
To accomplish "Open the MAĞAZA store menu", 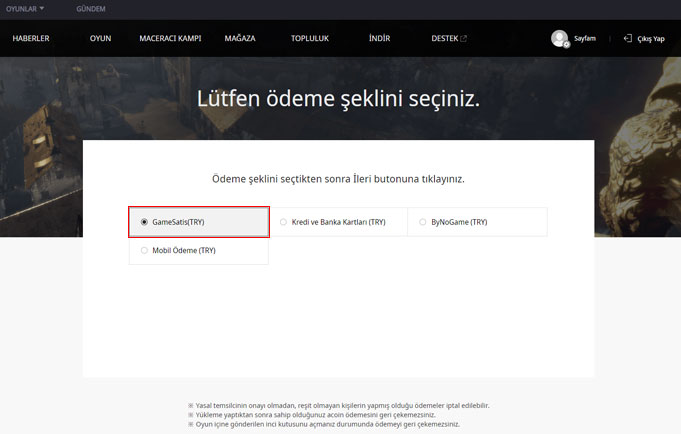I will point(240,39).
